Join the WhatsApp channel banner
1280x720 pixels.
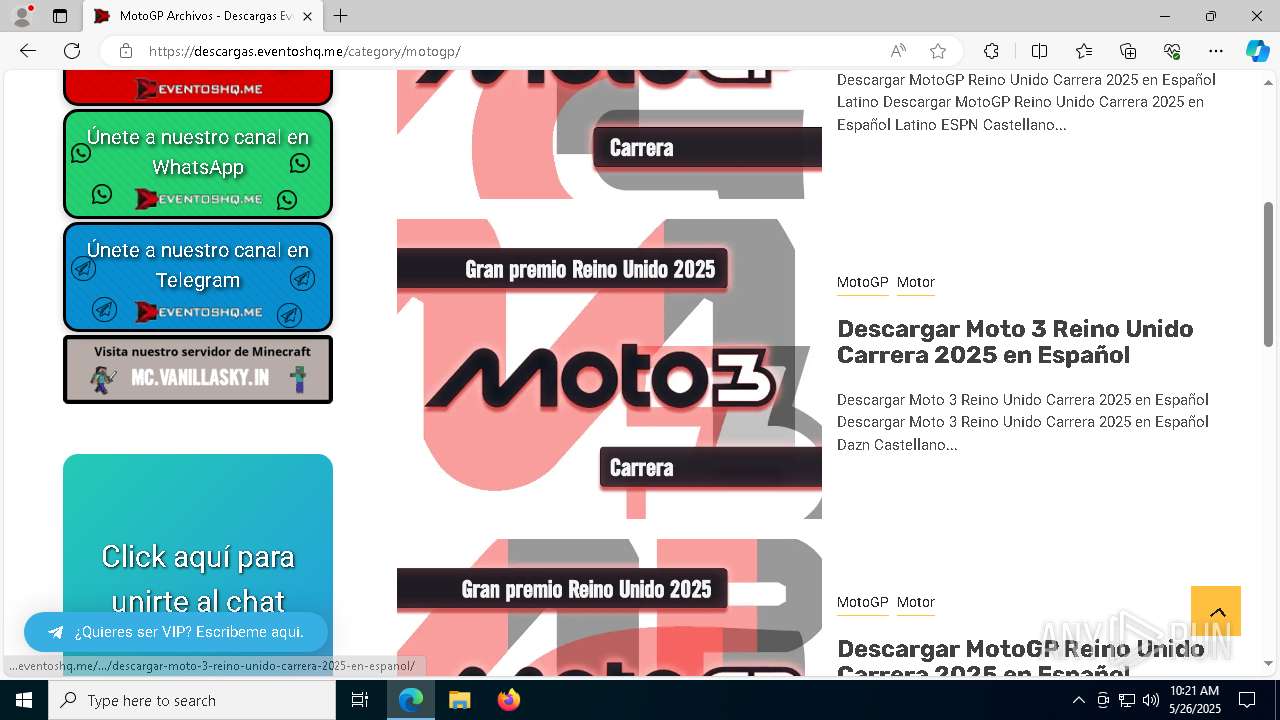(x=198, y=164)
